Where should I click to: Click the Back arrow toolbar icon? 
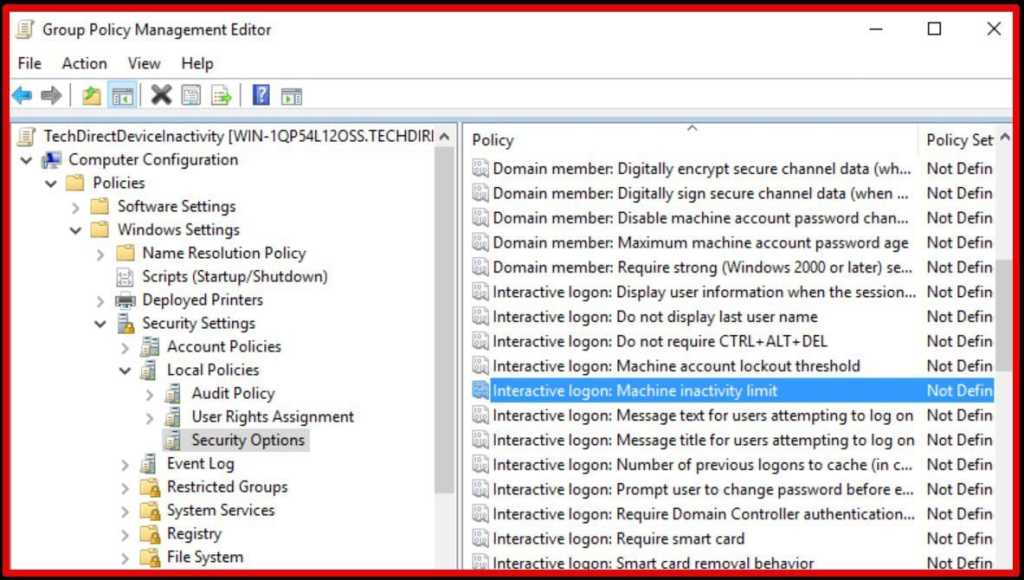22,96
